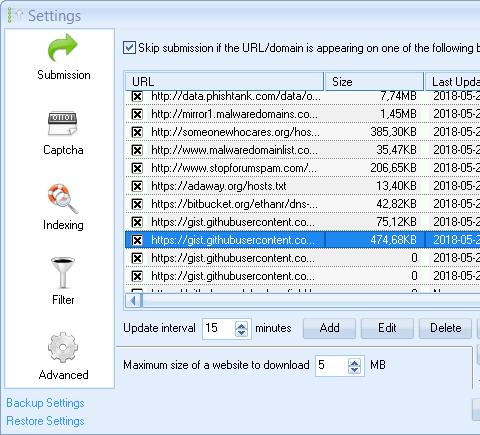Screen dimensions: 480x435
Task: Click the Delete blacklist button
Action: [x=445, y=328]
